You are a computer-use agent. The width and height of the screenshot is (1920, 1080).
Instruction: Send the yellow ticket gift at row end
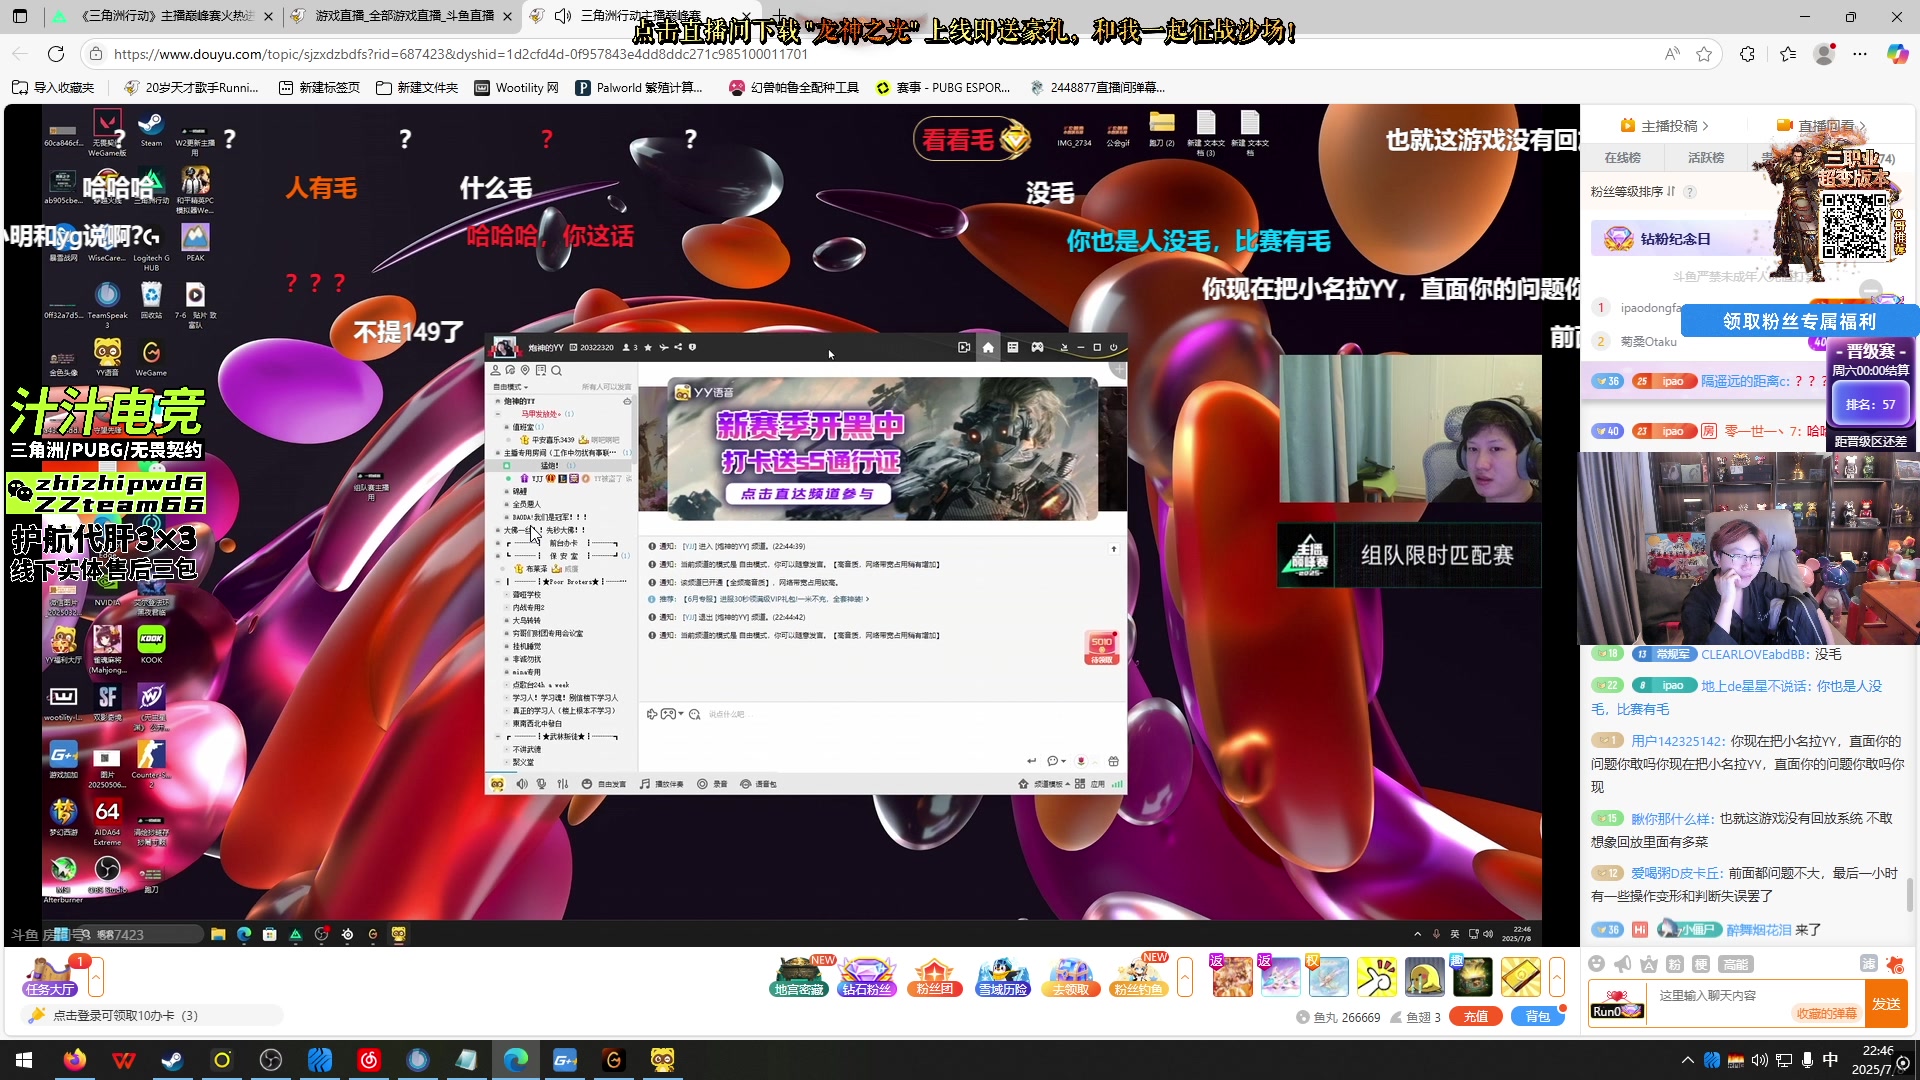pos(1520,977)
